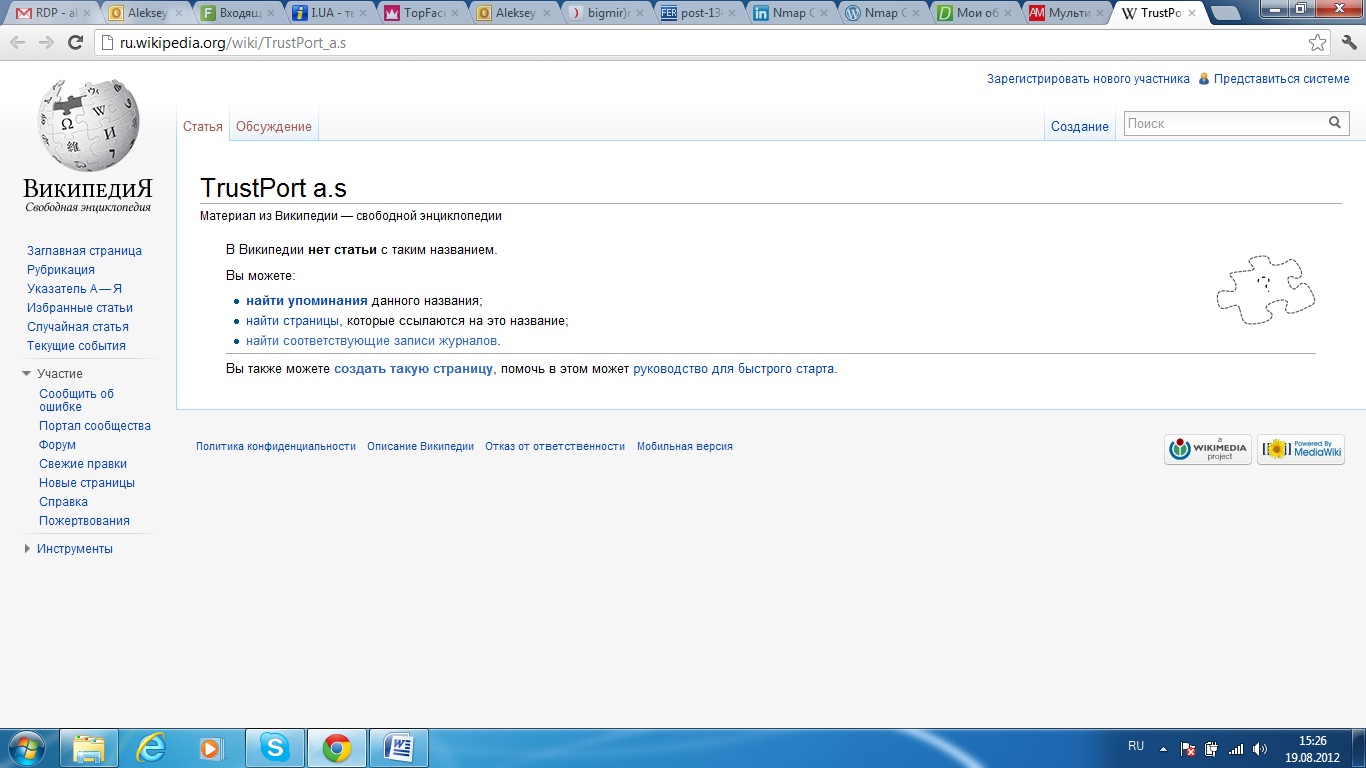Viewport: 1366px width, 768px height.
Task: Click the Chrome taskbar icon
Action: [337, 748]
